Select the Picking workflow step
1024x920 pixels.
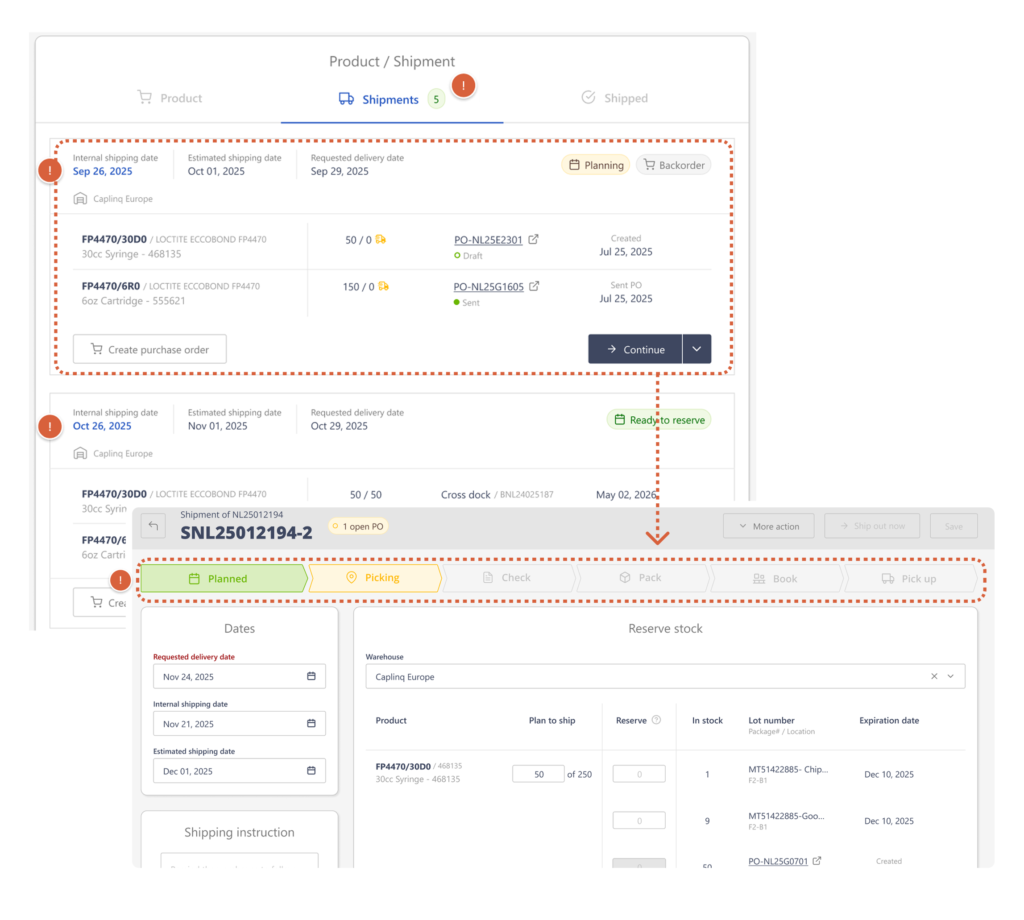click(x=373, y=578)
